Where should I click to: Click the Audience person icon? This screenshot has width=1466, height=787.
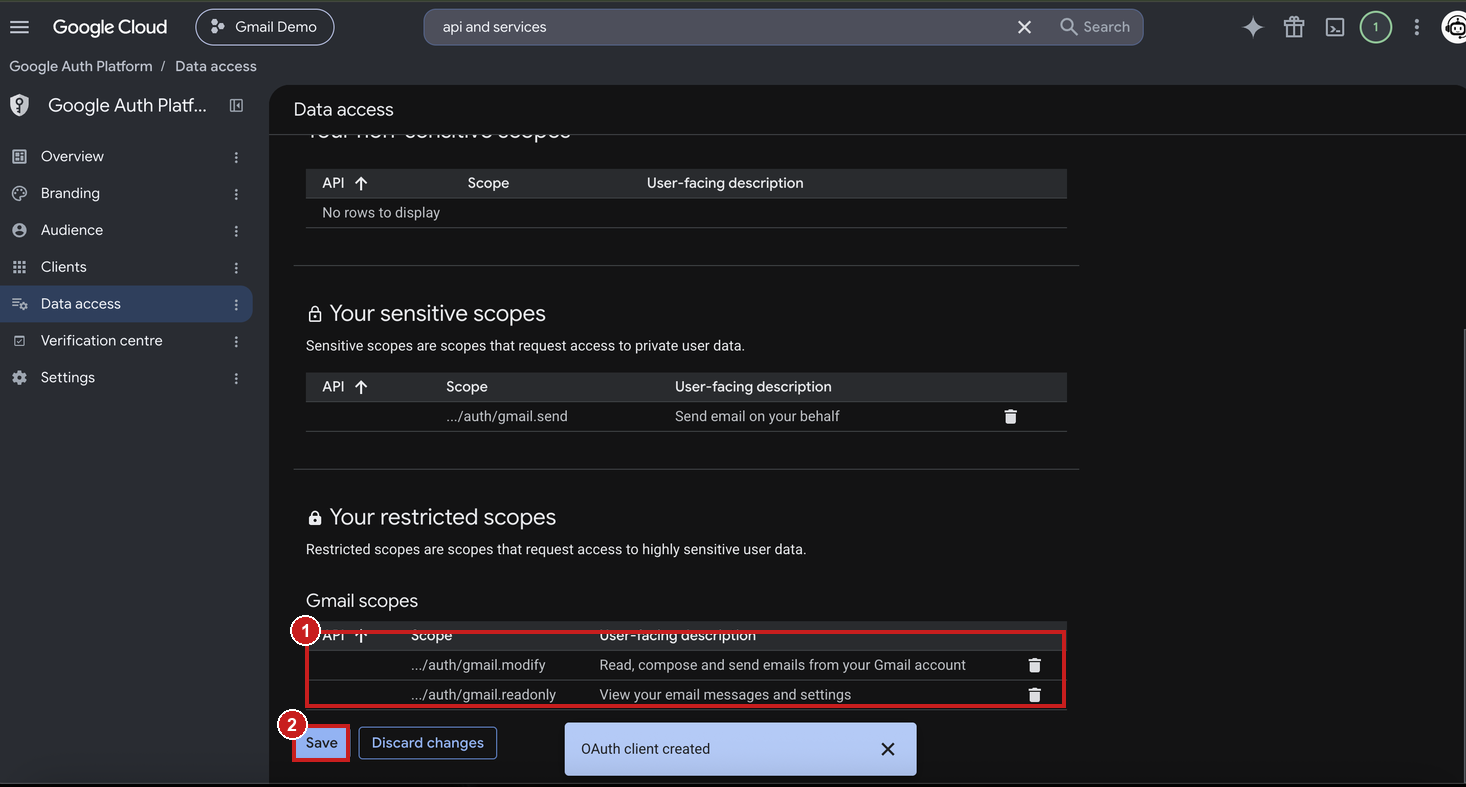click(19, 230)
